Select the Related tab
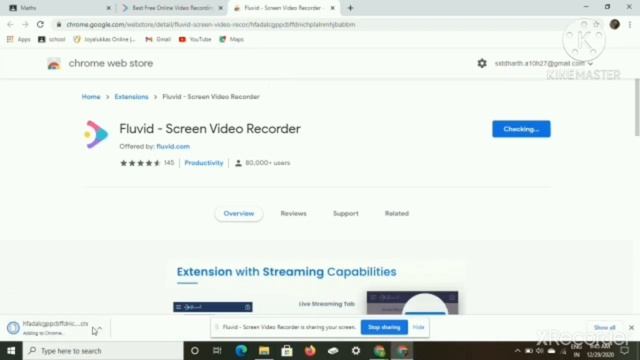The height and width of the screenshot is (360, 640). (397, 213)
